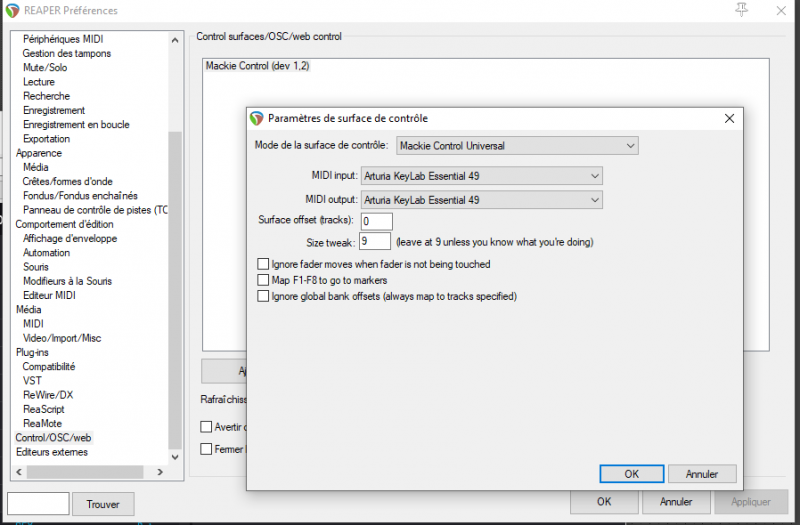Open the ReaScript preferences page
The image size is (800, 525).
pos(44,409)
